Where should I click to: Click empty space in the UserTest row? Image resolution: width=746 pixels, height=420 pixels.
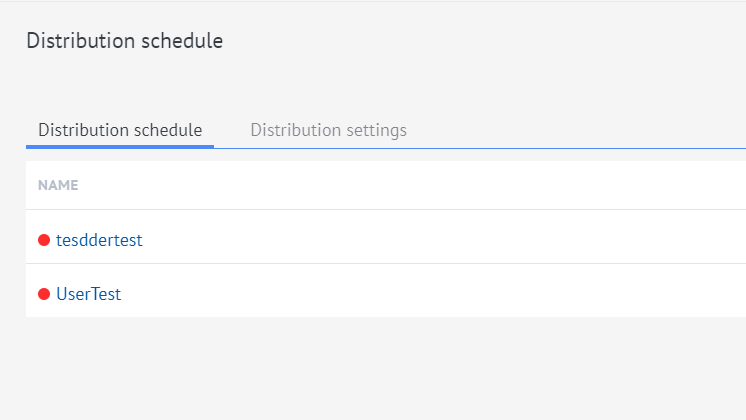450,294
